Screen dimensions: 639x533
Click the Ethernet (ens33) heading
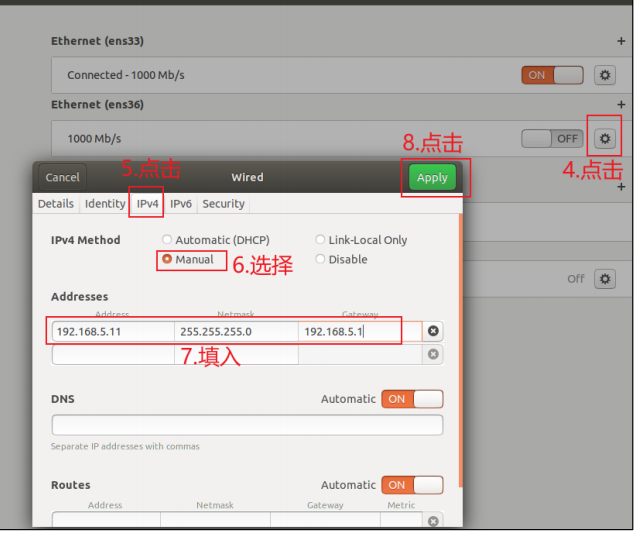pos(97,41)
